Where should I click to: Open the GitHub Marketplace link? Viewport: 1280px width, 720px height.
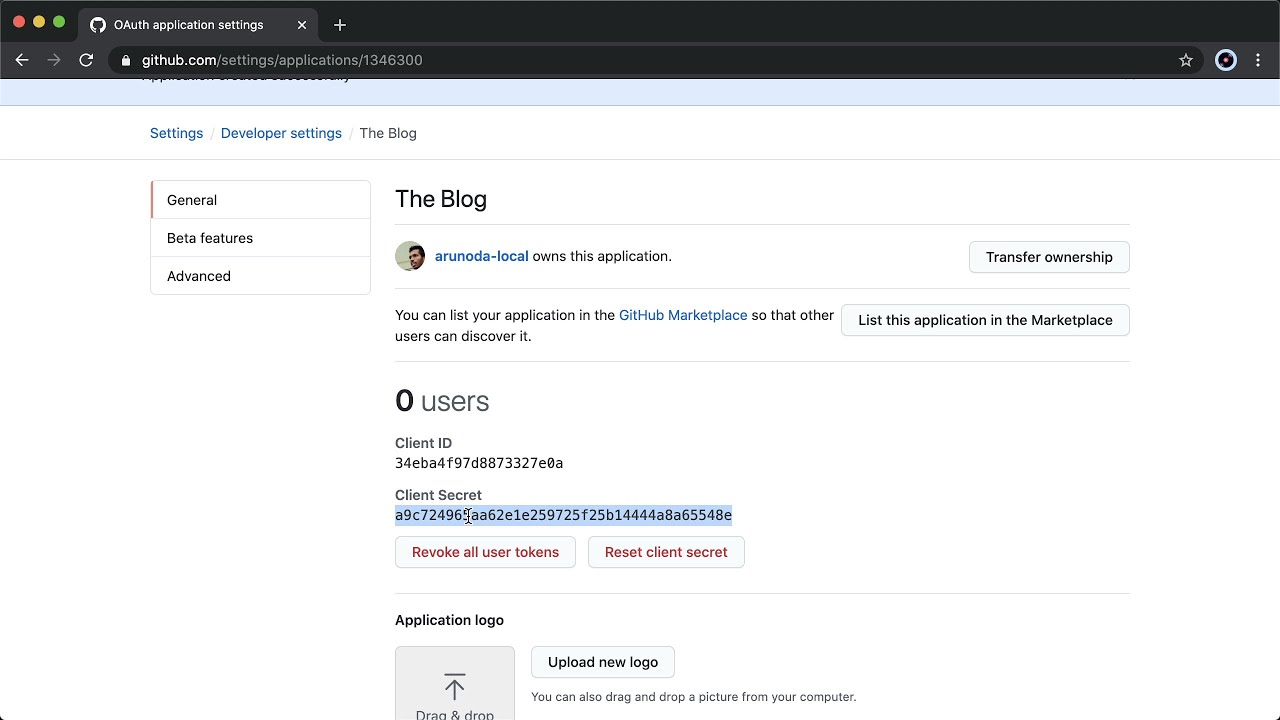tap(683, 315)
